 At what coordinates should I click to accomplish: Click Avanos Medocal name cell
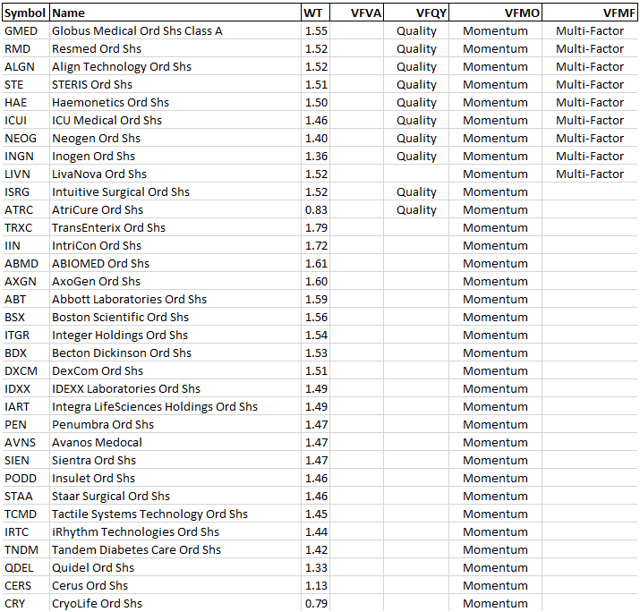point(176,443)
